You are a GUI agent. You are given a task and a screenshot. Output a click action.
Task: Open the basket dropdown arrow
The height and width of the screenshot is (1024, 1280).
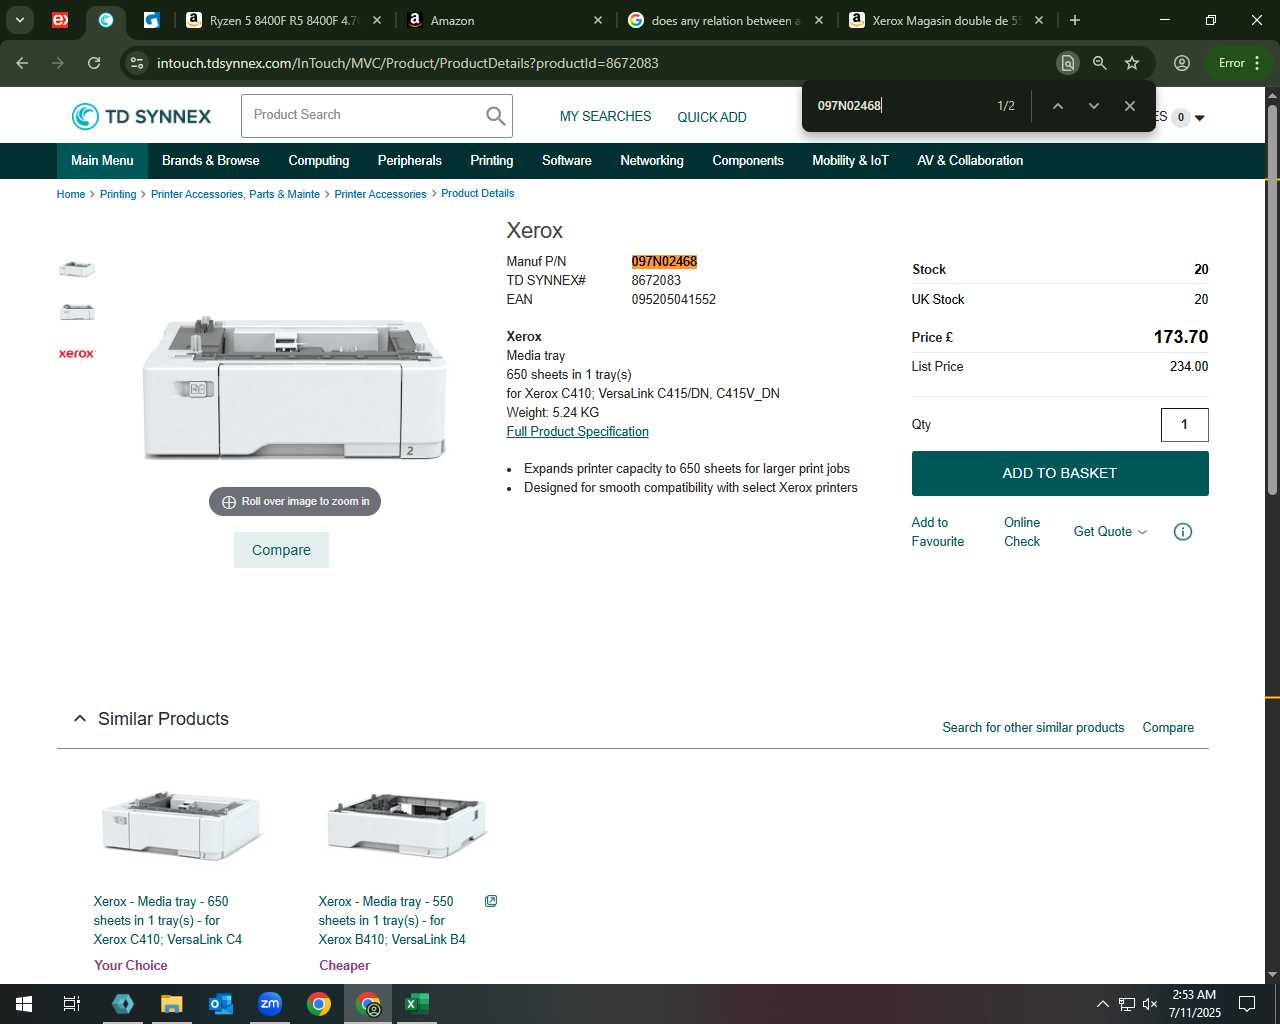pyautogui.click(x=1199, y=118)
